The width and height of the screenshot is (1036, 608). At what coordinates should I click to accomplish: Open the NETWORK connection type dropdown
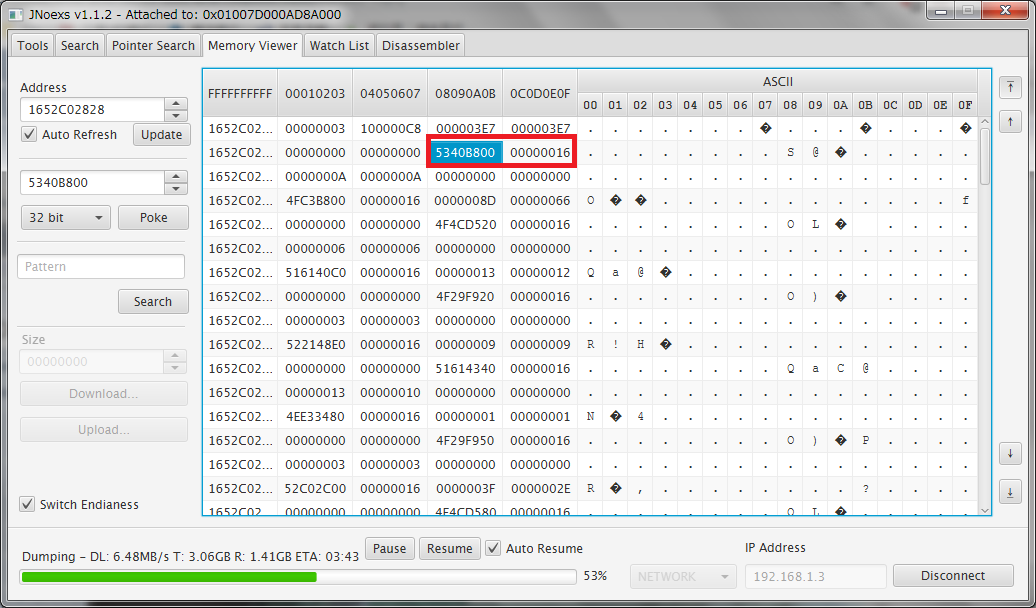click(683, 576)
